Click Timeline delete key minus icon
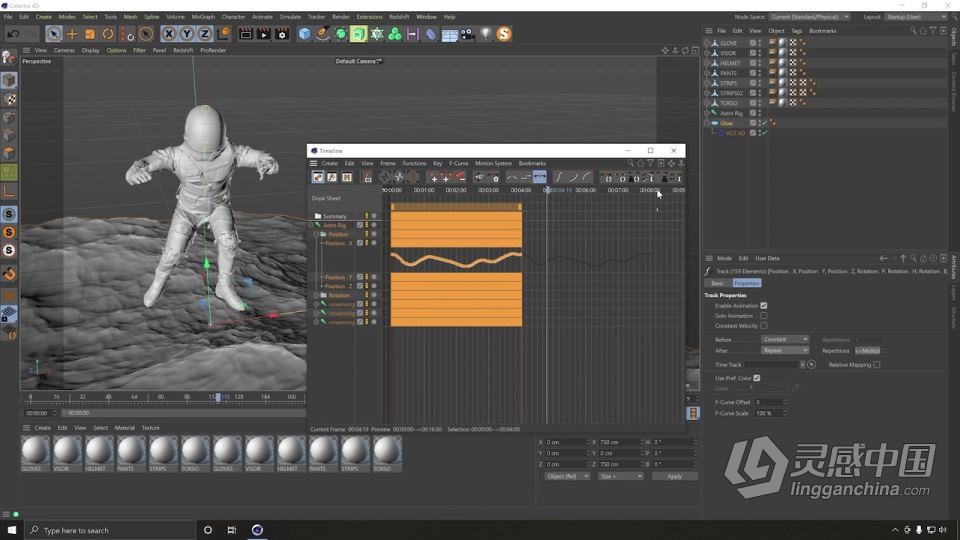This screenshot has height=540, width=960. 460,177
